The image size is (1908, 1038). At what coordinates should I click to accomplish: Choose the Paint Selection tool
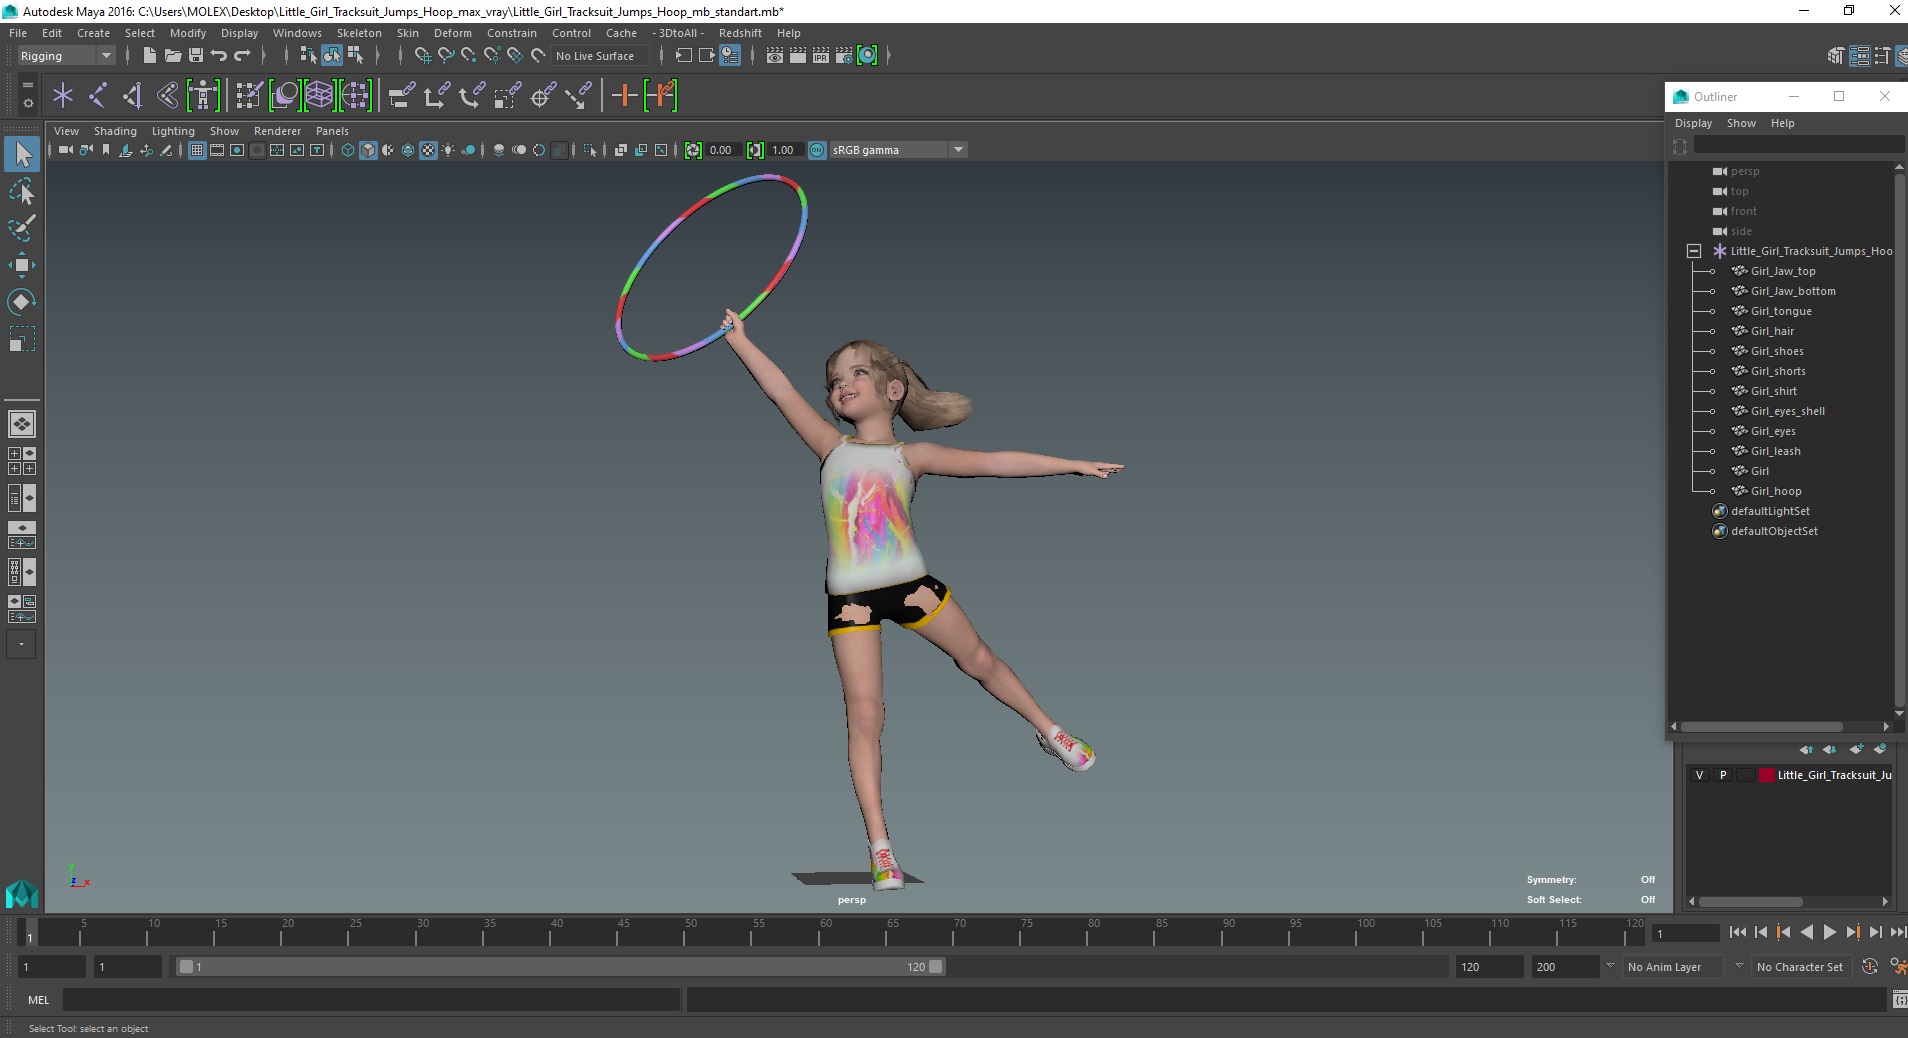(x=22, y=228)
